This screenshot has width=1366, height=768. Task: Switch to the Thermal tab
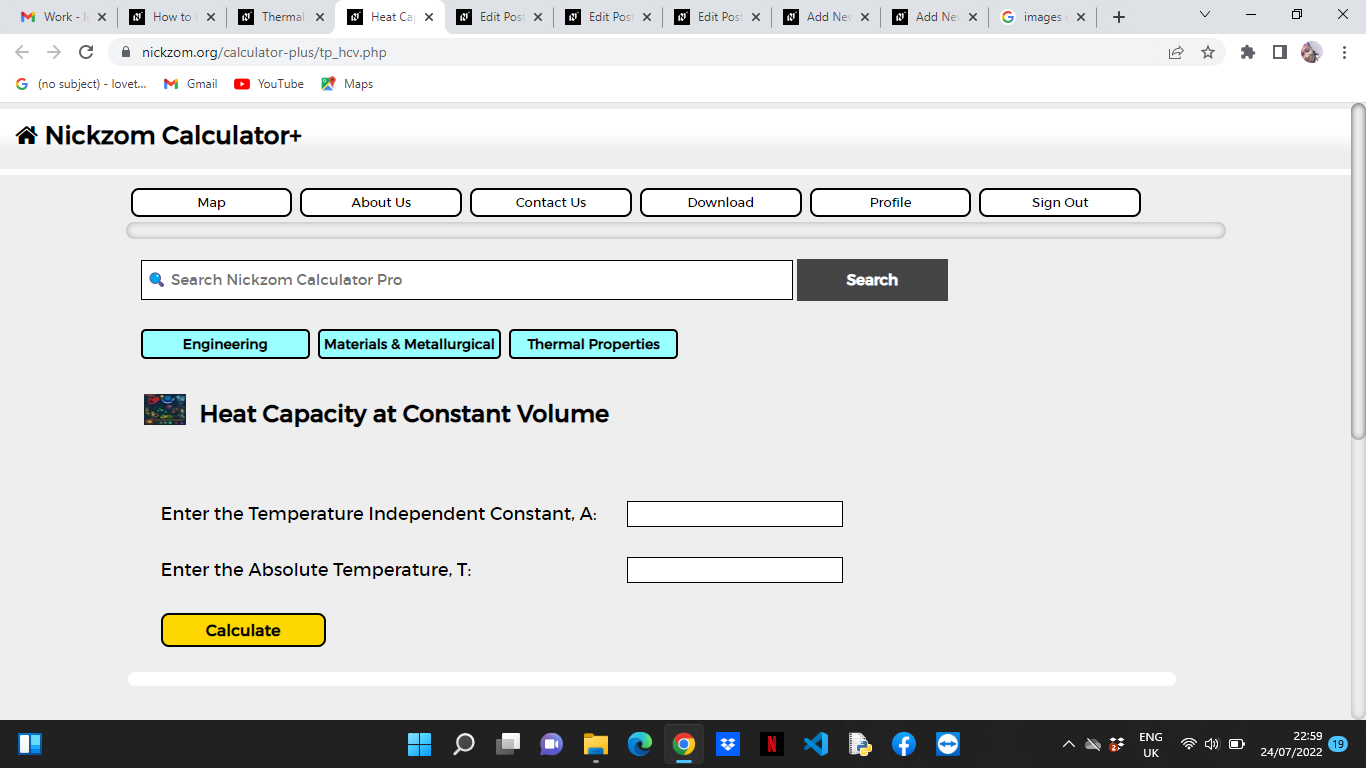click(281, 17)
